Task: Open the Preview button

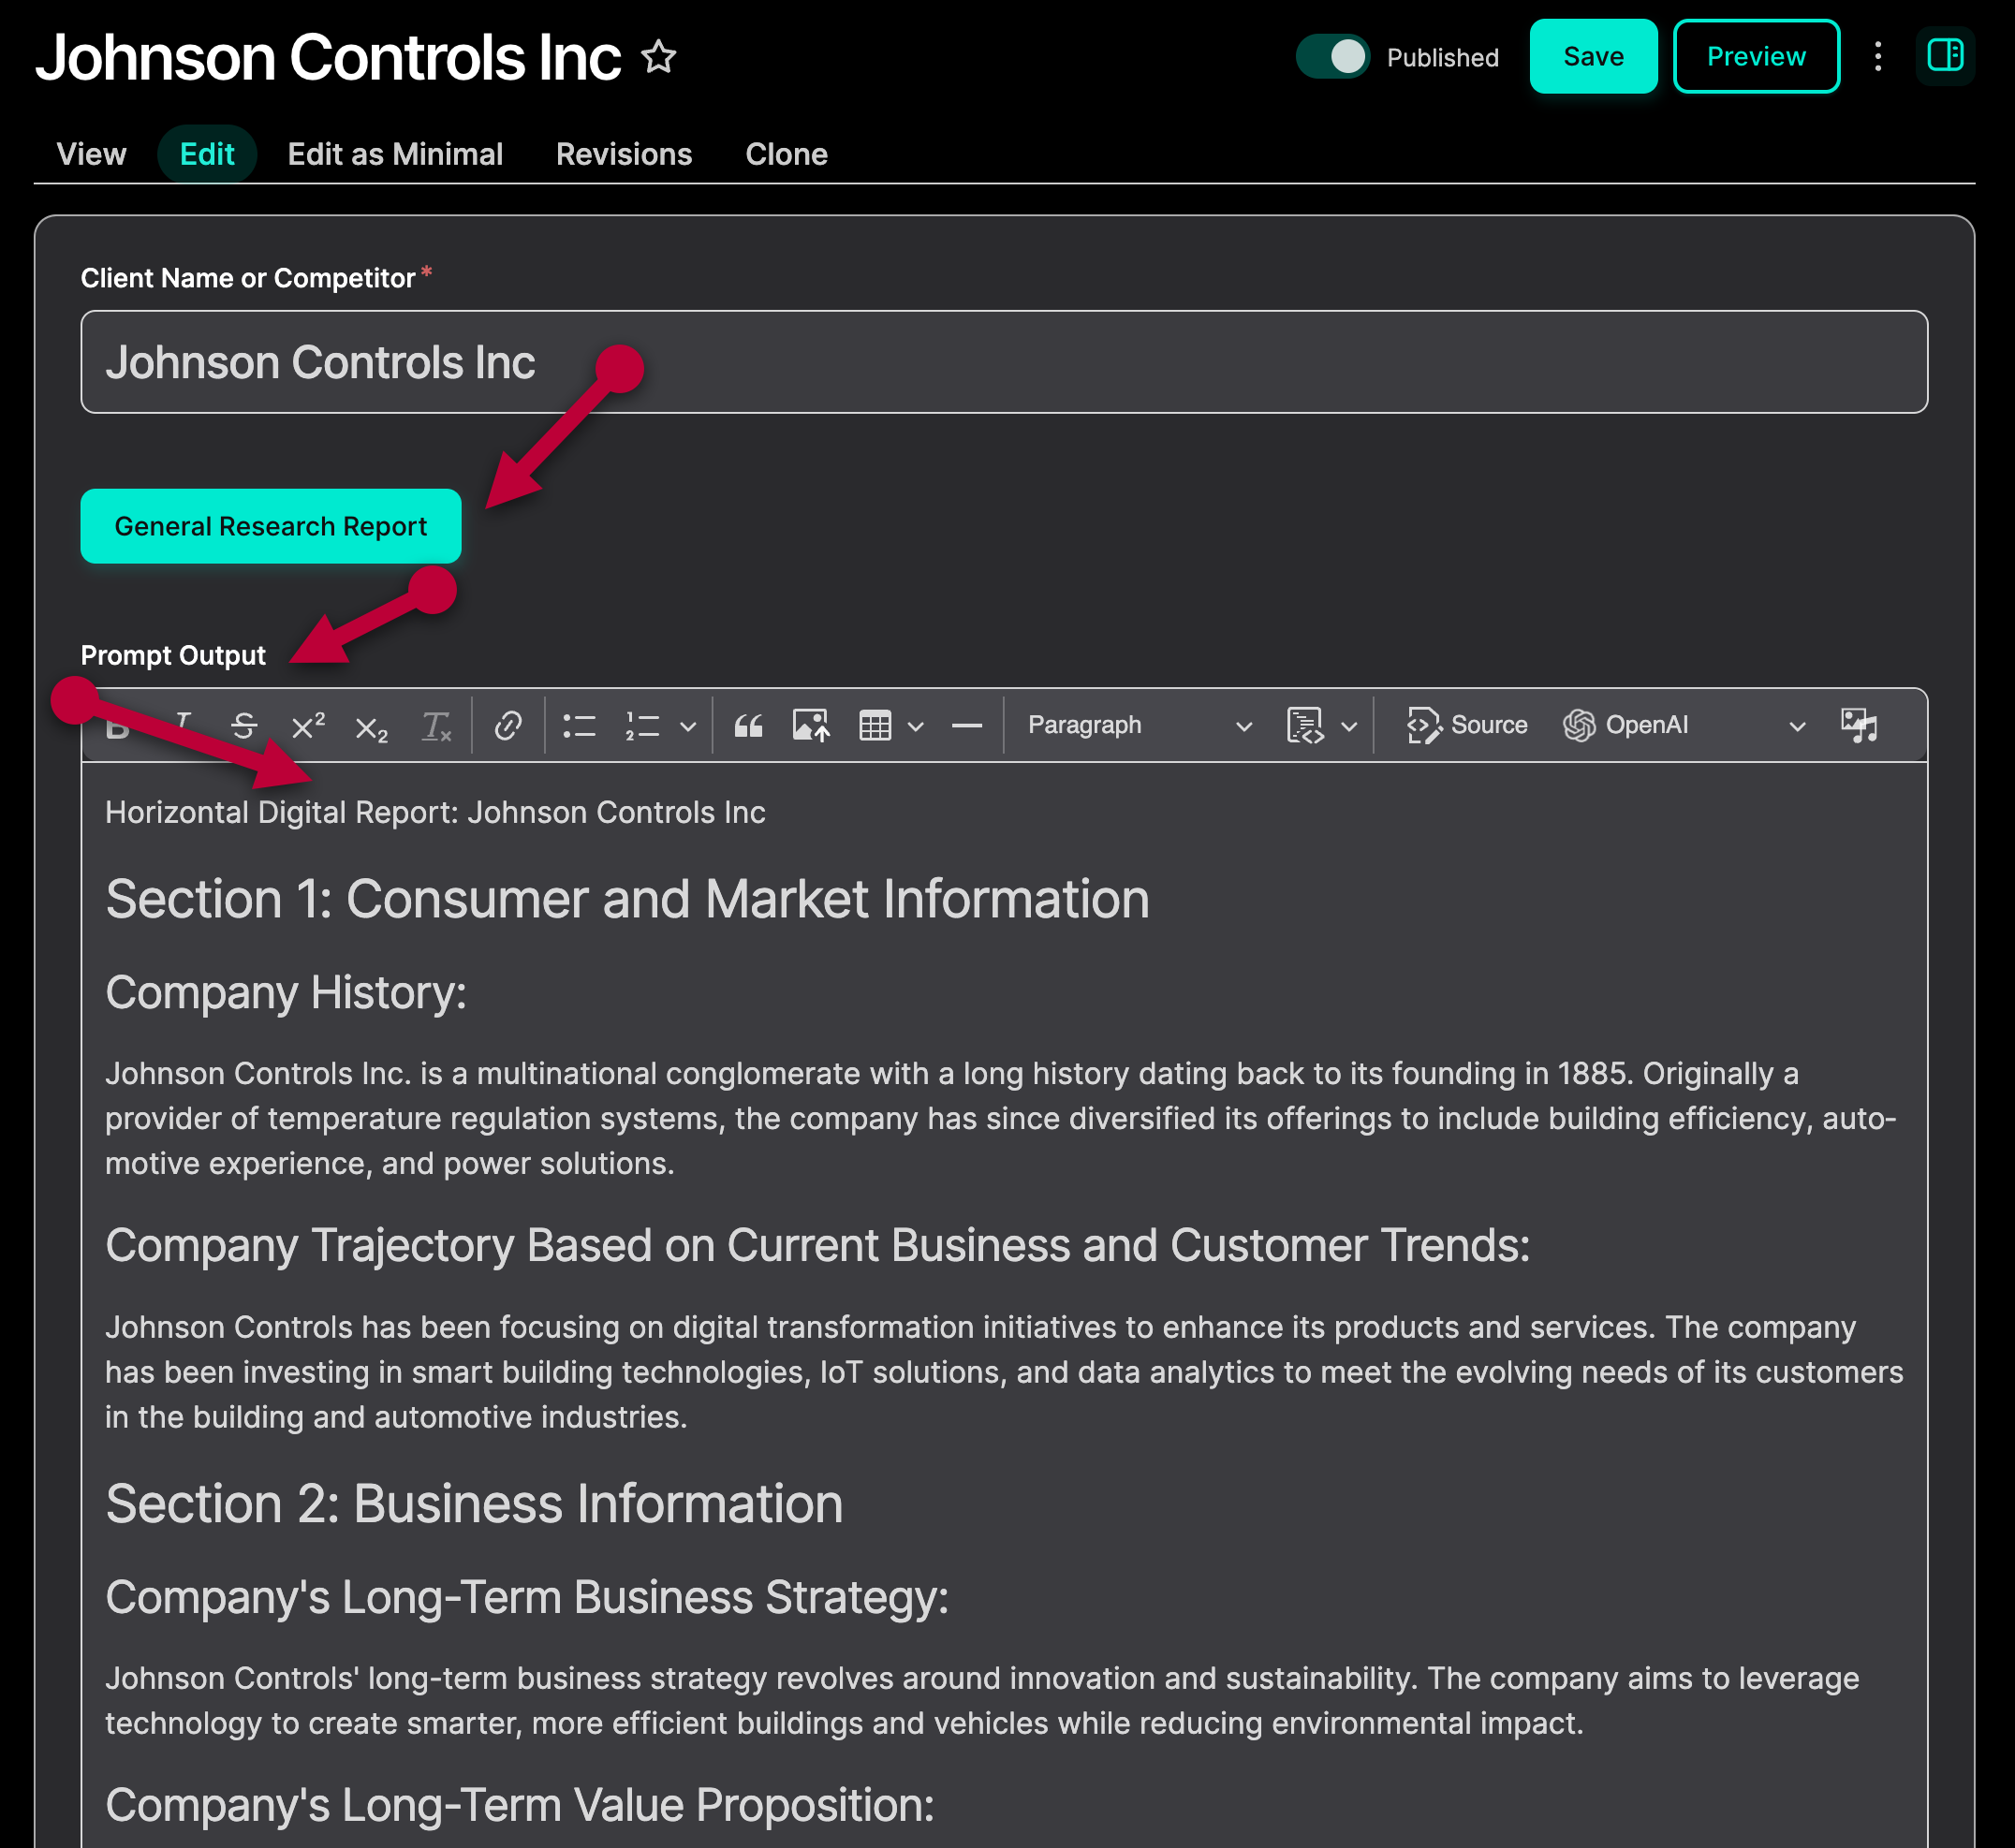Action: 1756,57
